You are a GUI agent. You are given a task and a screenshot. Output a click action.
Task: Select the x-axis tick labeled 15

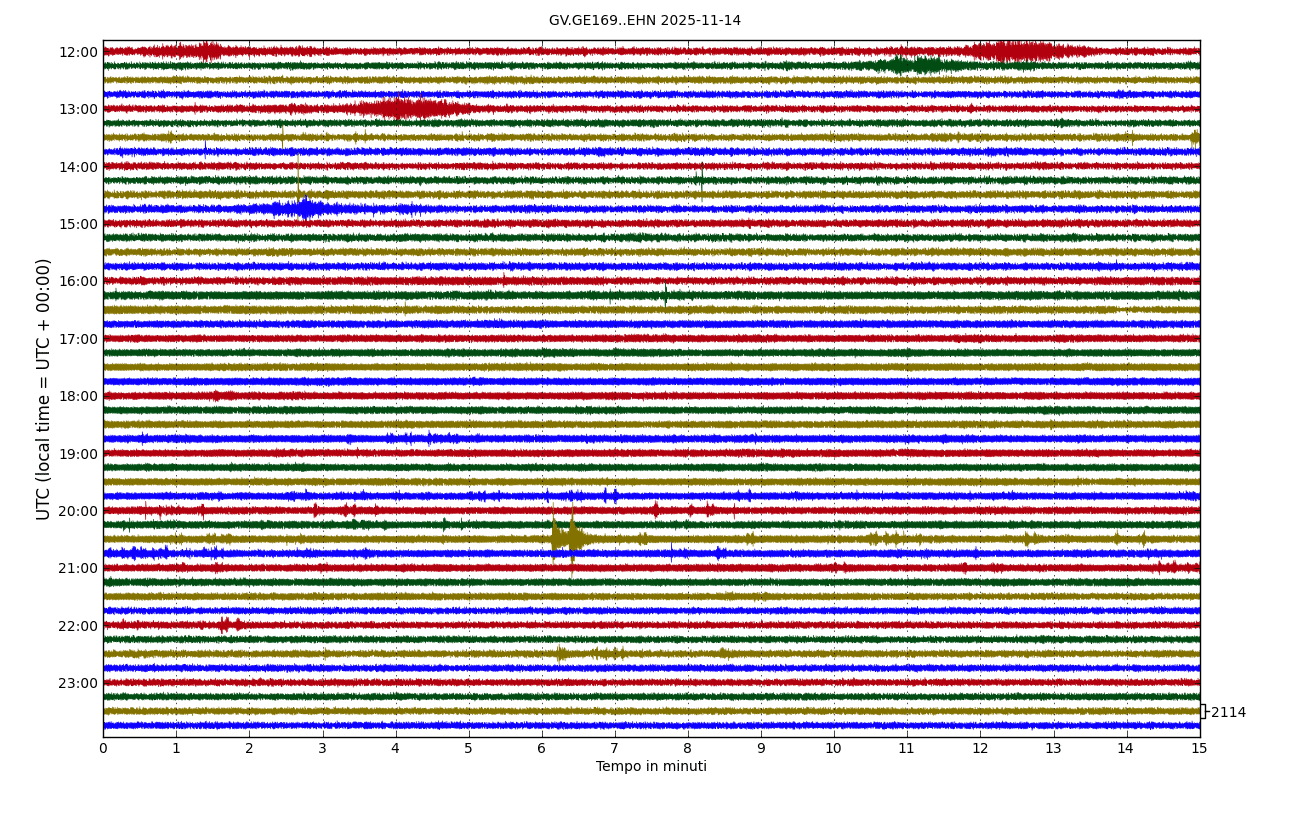(1198, 748)
